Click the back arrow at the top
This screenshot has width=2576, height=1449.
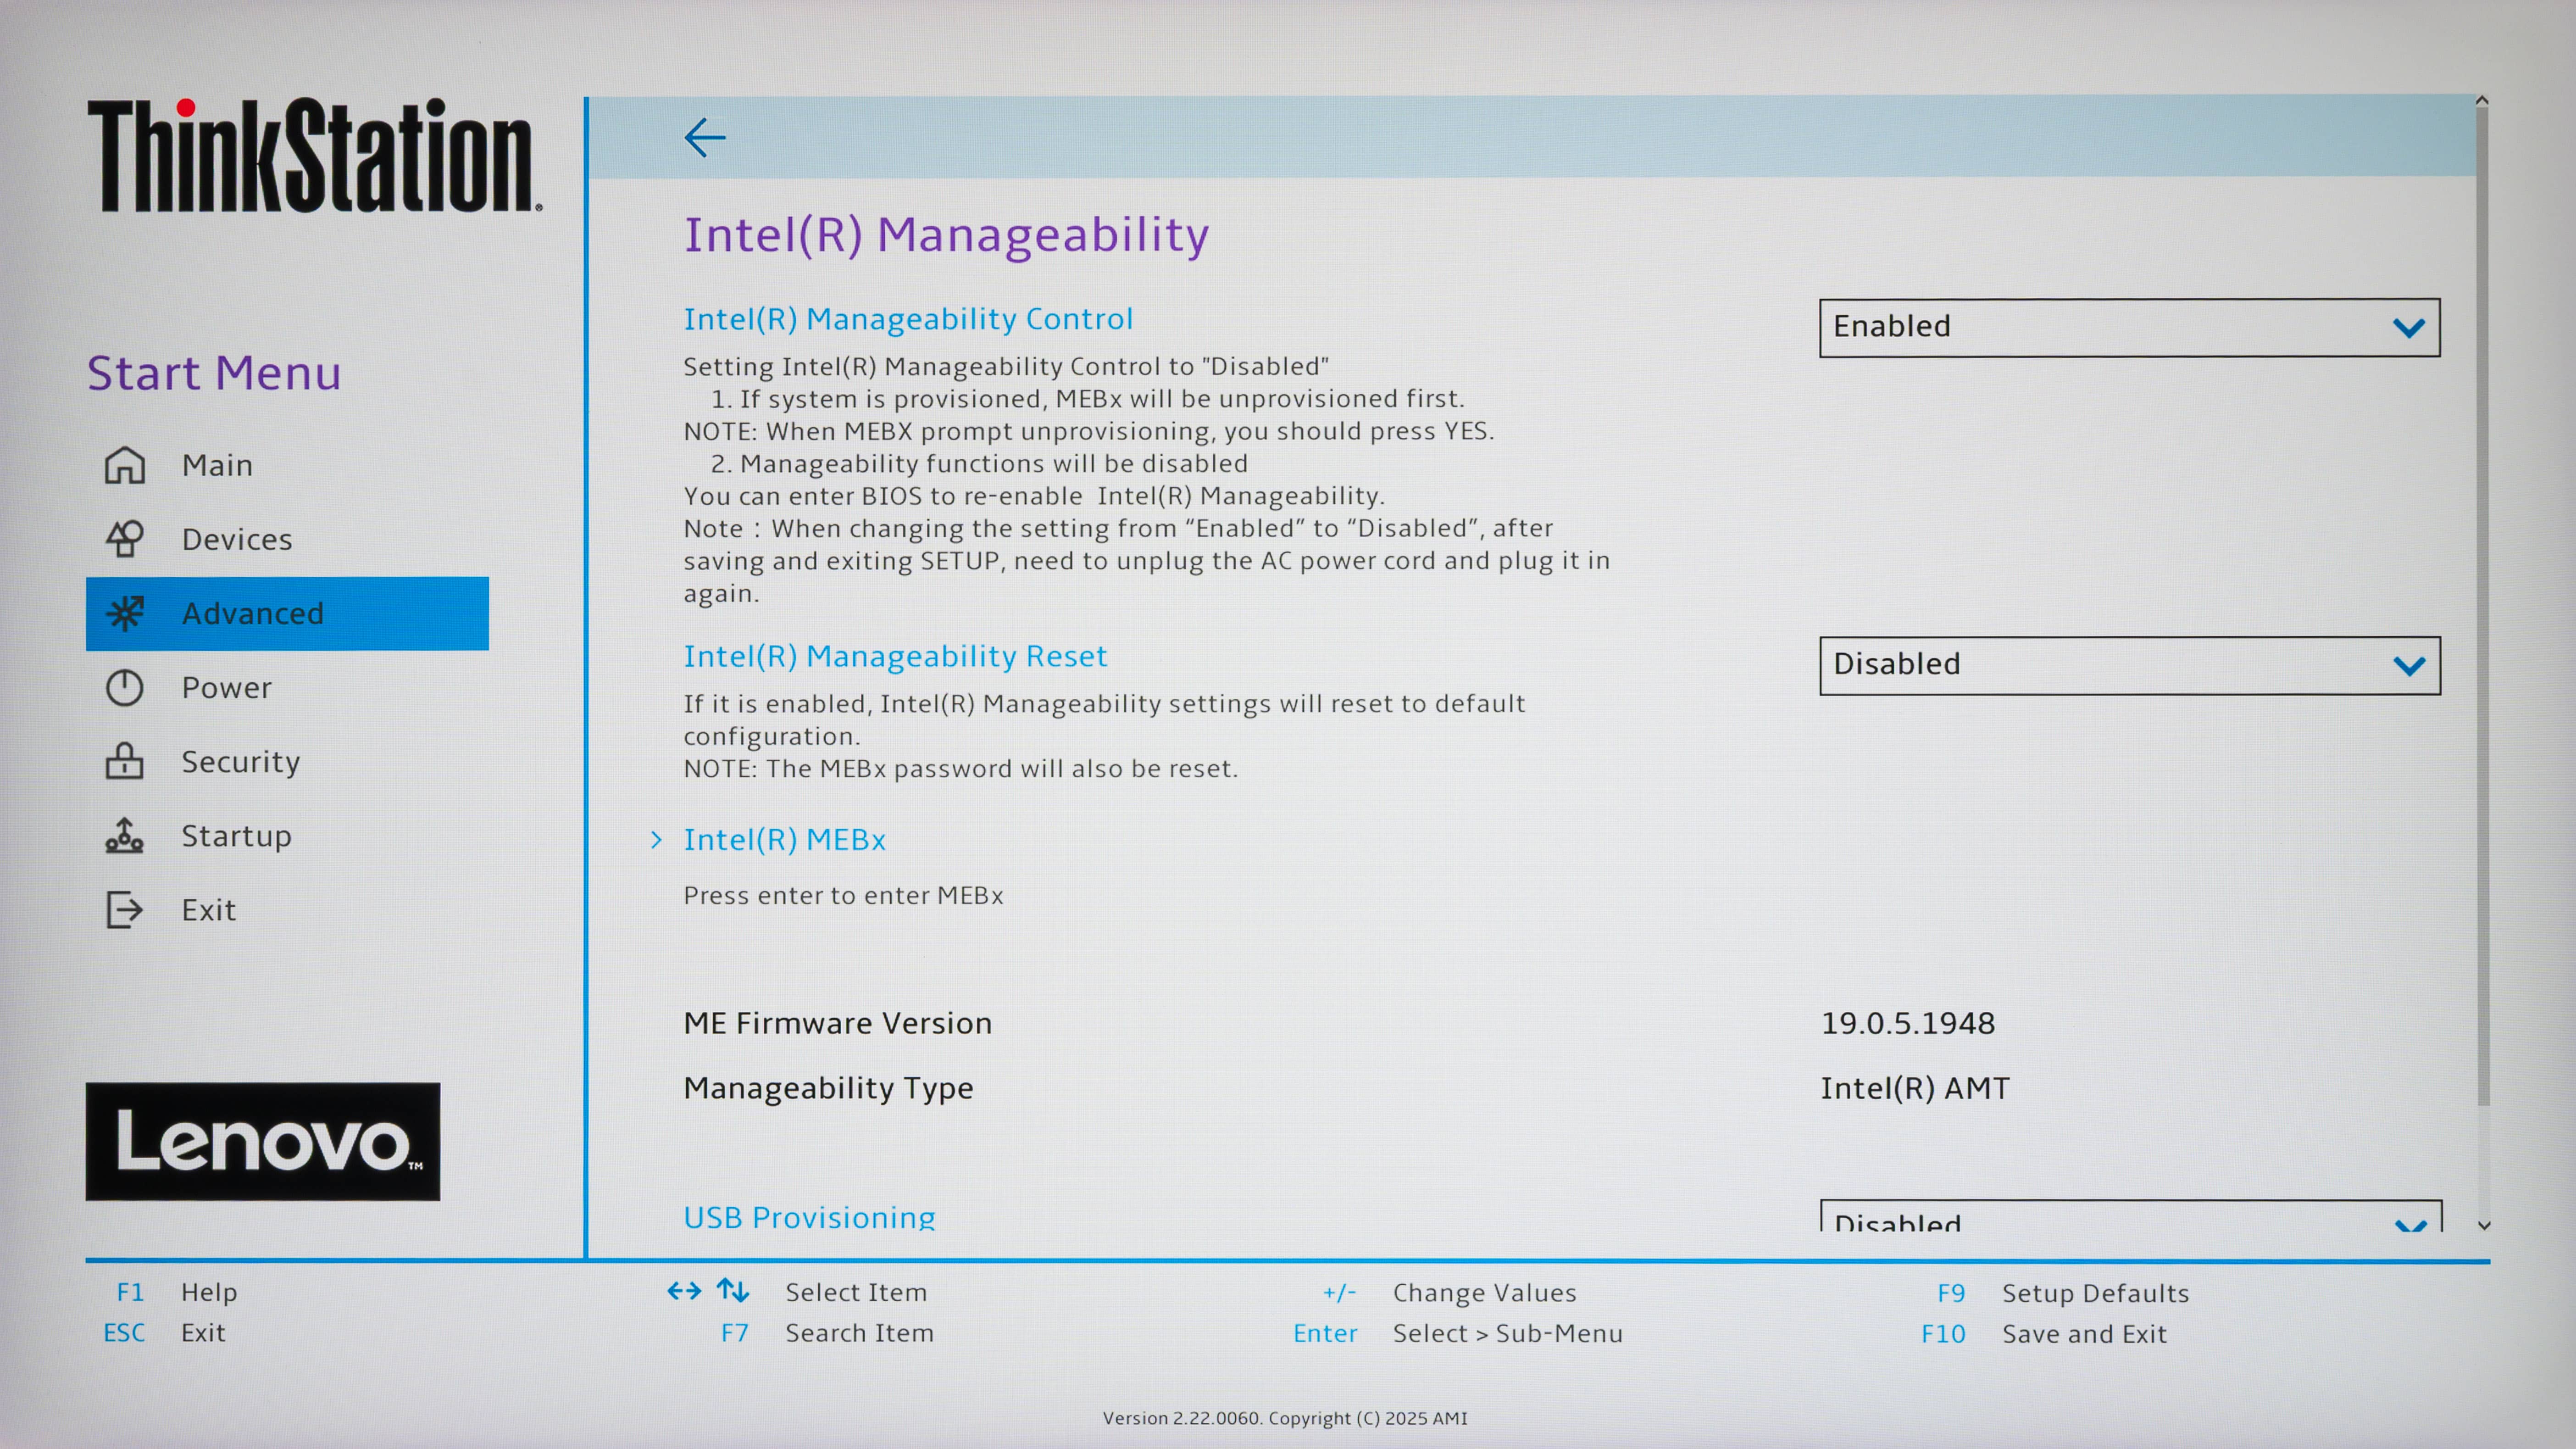tap(705, 137)
